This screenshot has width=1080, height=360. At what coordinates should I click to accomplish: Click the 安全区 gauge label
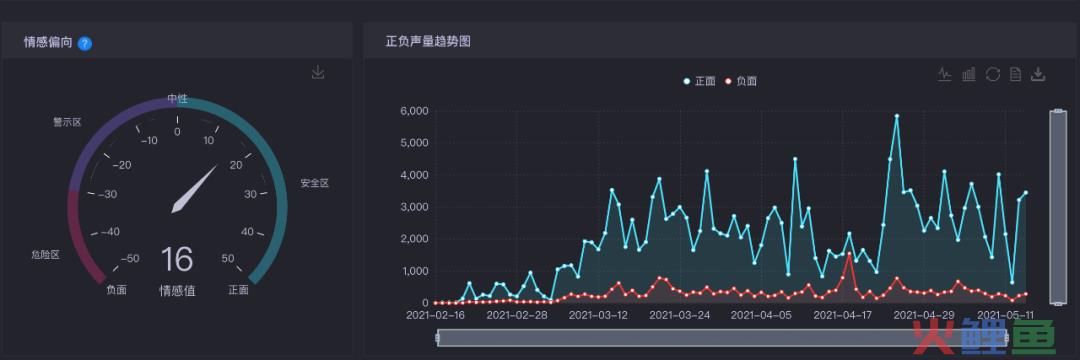point(315,183)
